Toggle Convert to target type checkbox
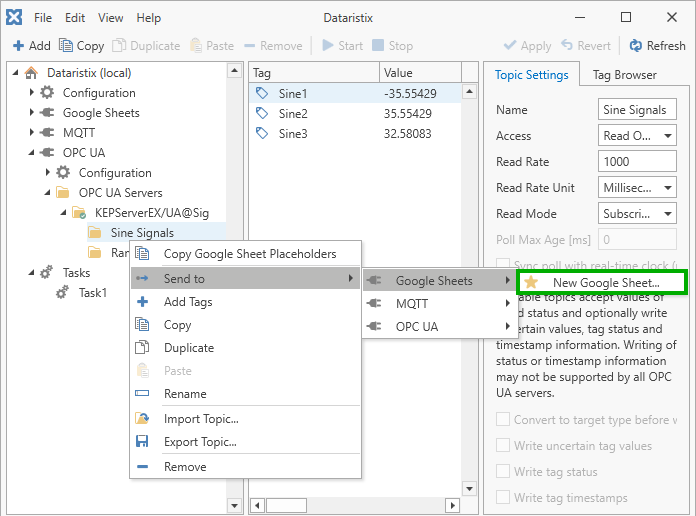Image resolution: width=696 pixels, height=516 pixels. 503,419
